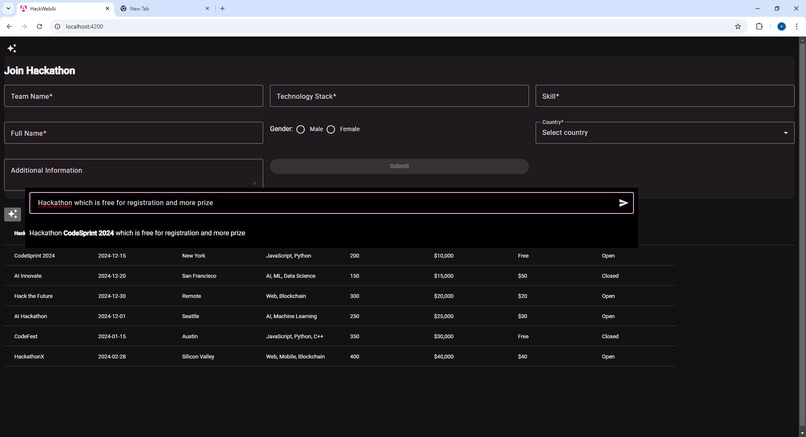Switch to the New Tab tab
This screenshot has height=437, width=806.
(165, 9)
